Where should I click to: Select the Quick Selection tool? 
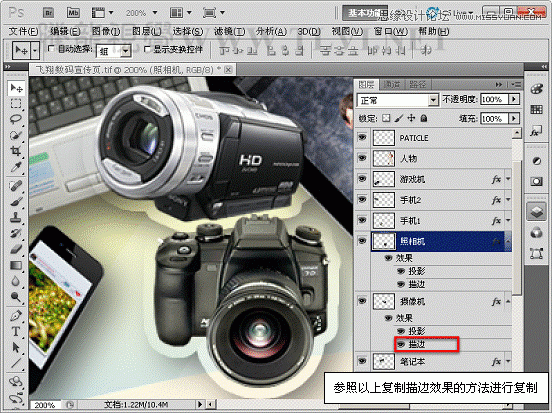(x=16, y=135)
